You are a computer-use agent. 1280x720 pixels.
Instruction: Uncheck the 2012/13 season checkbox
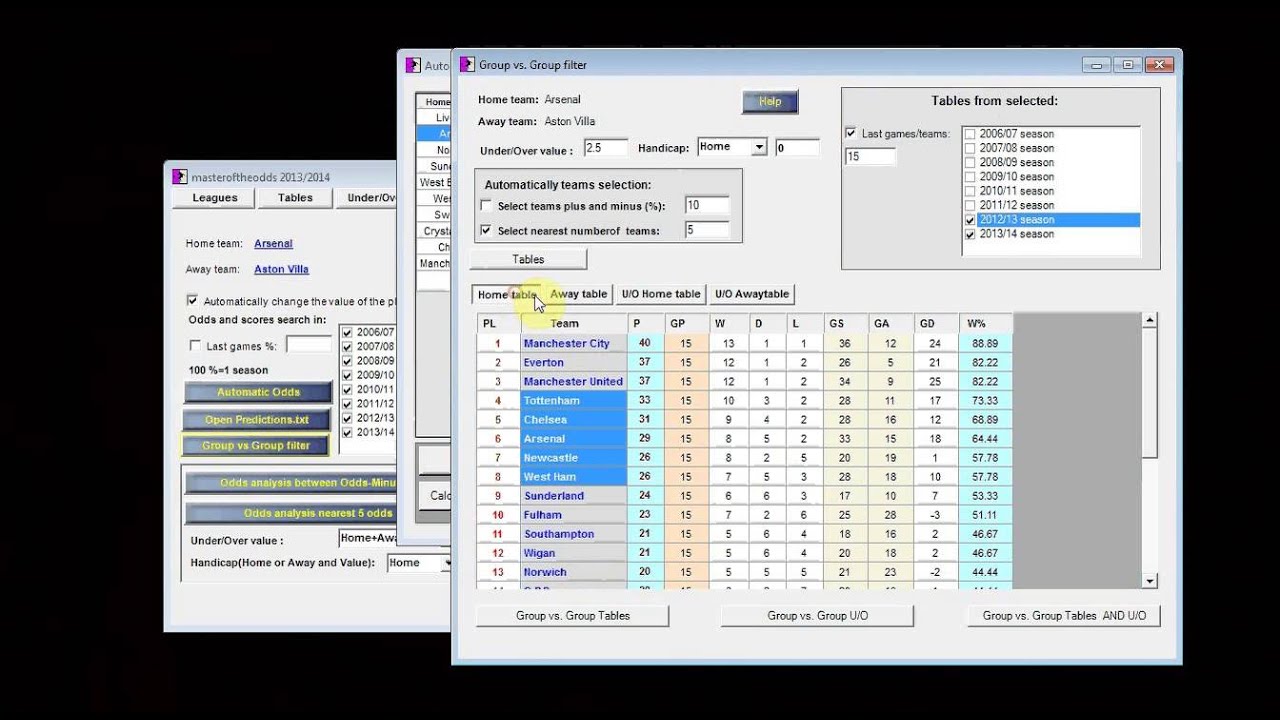[970, 220]
